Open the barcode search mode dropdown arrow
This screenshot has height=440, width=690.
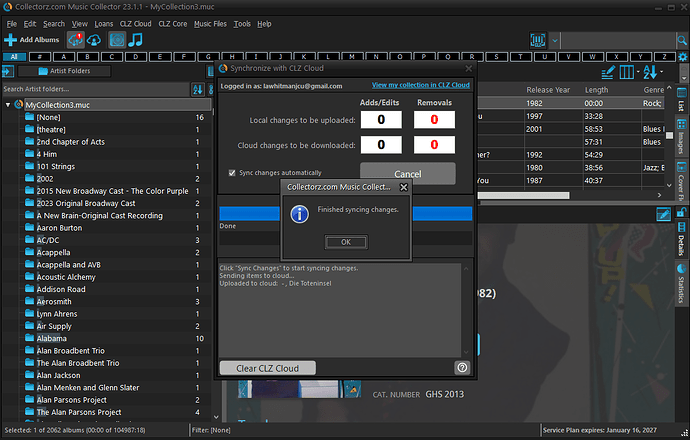(x=554, y=40)
